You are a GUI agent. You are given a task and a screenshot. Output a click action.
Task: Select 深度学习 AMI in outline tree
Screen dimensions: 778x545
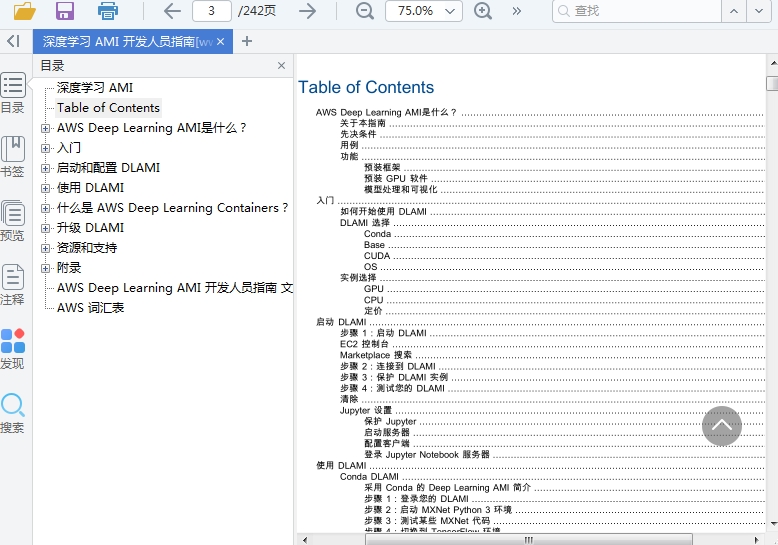pyautogui.click(x=95, y=88)
